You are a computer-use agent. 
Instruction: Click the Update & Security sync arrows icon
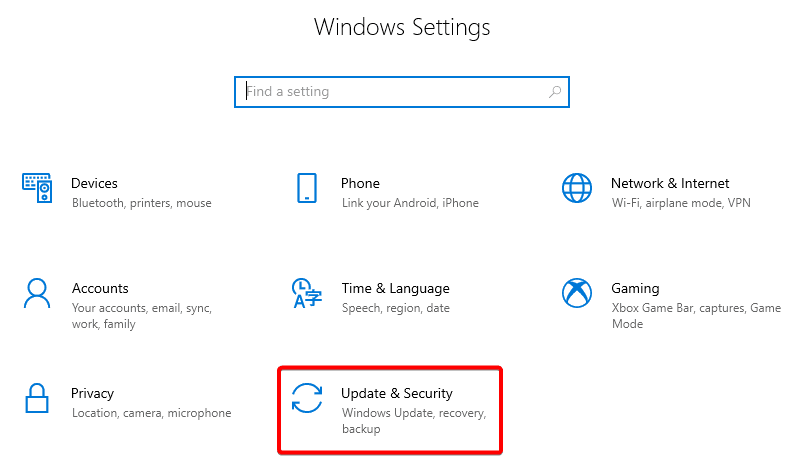[x=307, y=398]
